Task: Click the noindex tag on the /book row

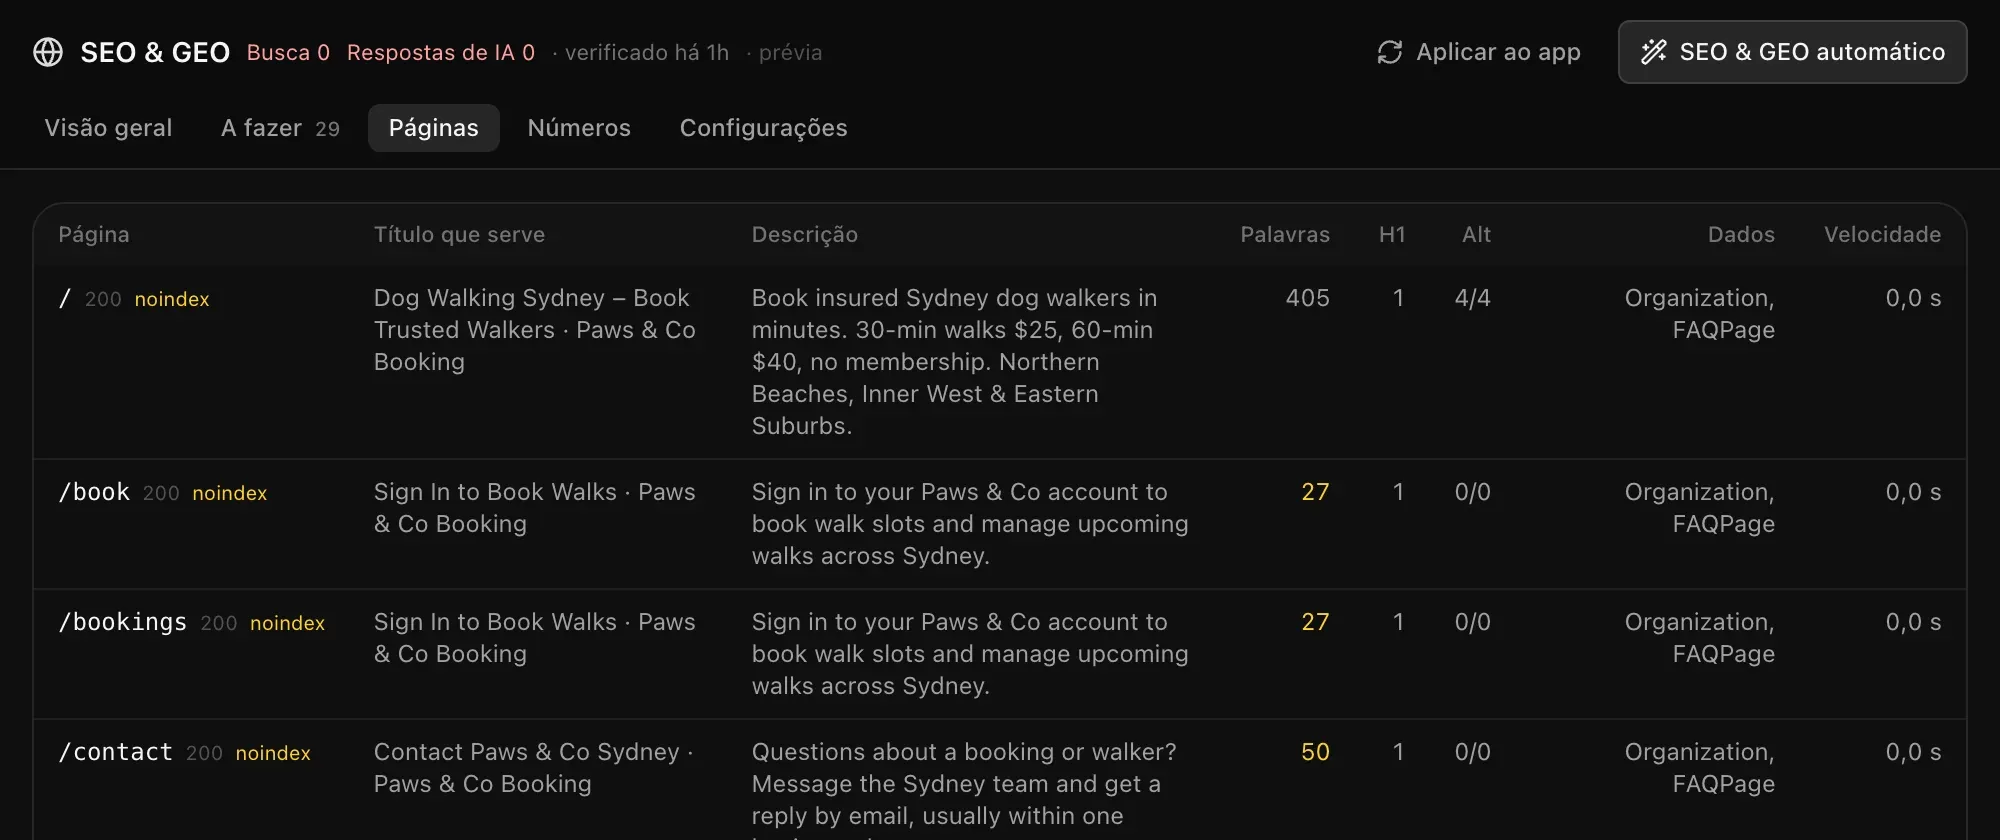Action: coord(230,493)
